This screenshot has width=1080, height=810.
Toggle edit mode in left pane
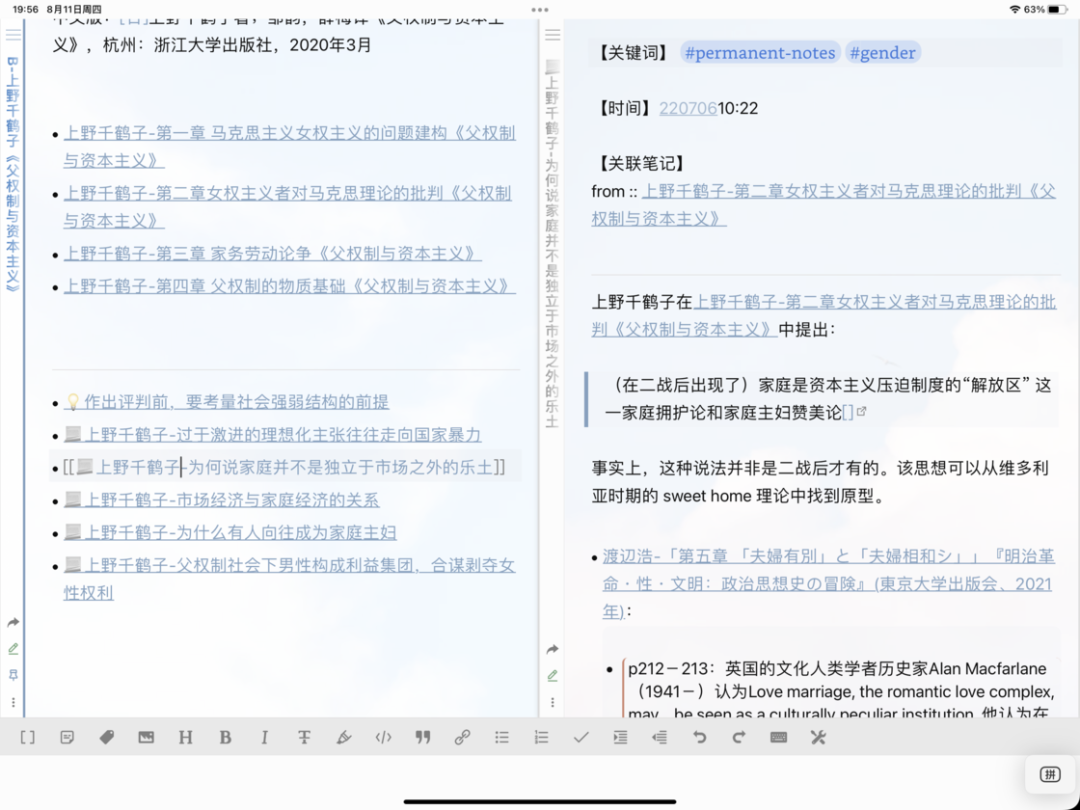point(13,649)
